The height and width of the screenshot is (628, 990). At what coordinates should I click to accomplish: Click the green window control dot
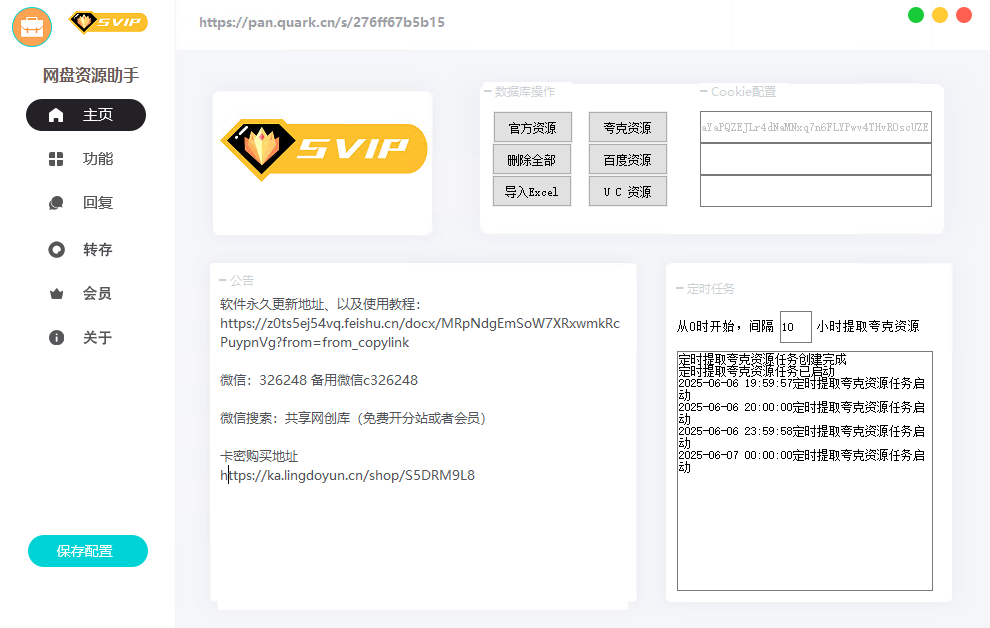tap(916, 15)
